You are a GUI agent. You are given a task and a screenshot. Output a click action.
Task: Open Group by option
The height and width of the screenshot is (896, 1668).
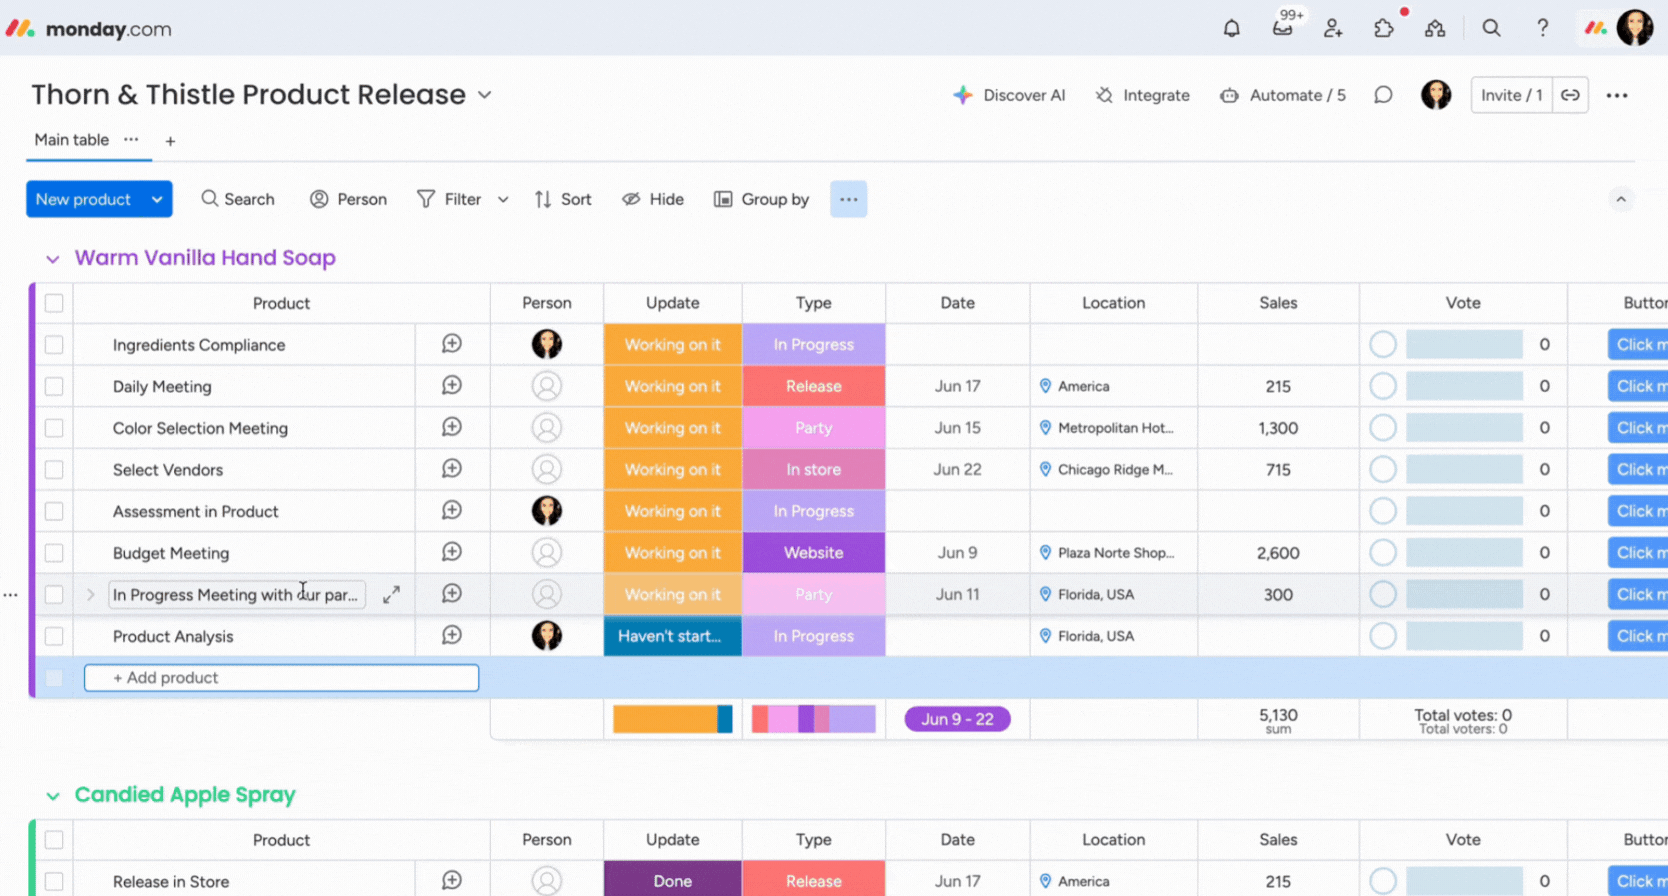point(762,199)
